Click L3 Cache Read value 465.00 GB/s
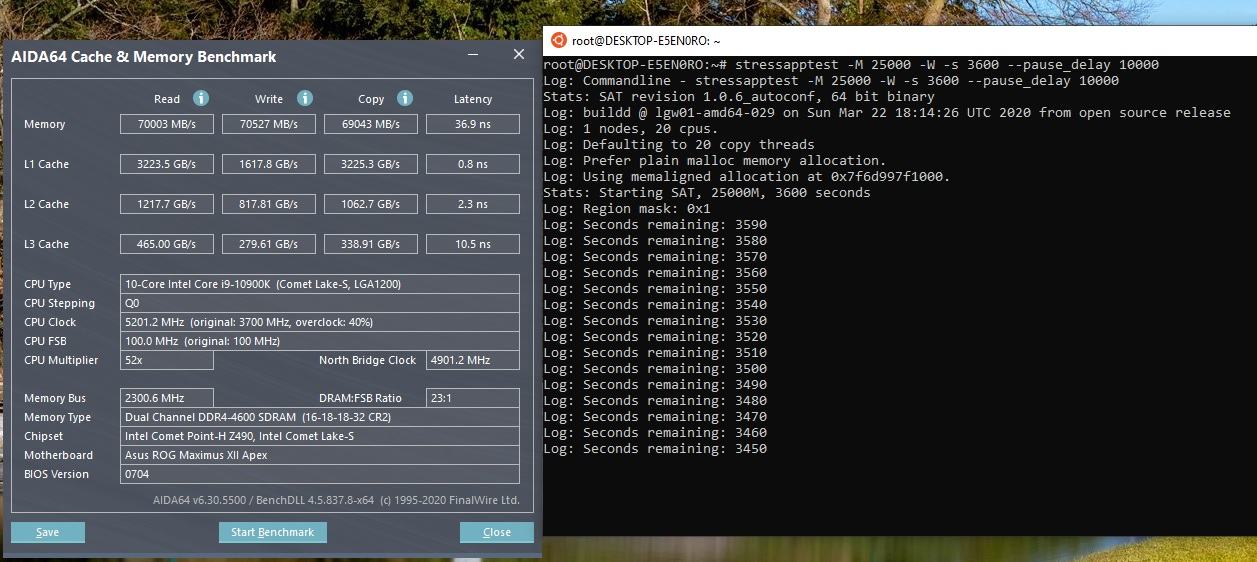The height and width of the screenshot is (562, 1257). (167, 244)
